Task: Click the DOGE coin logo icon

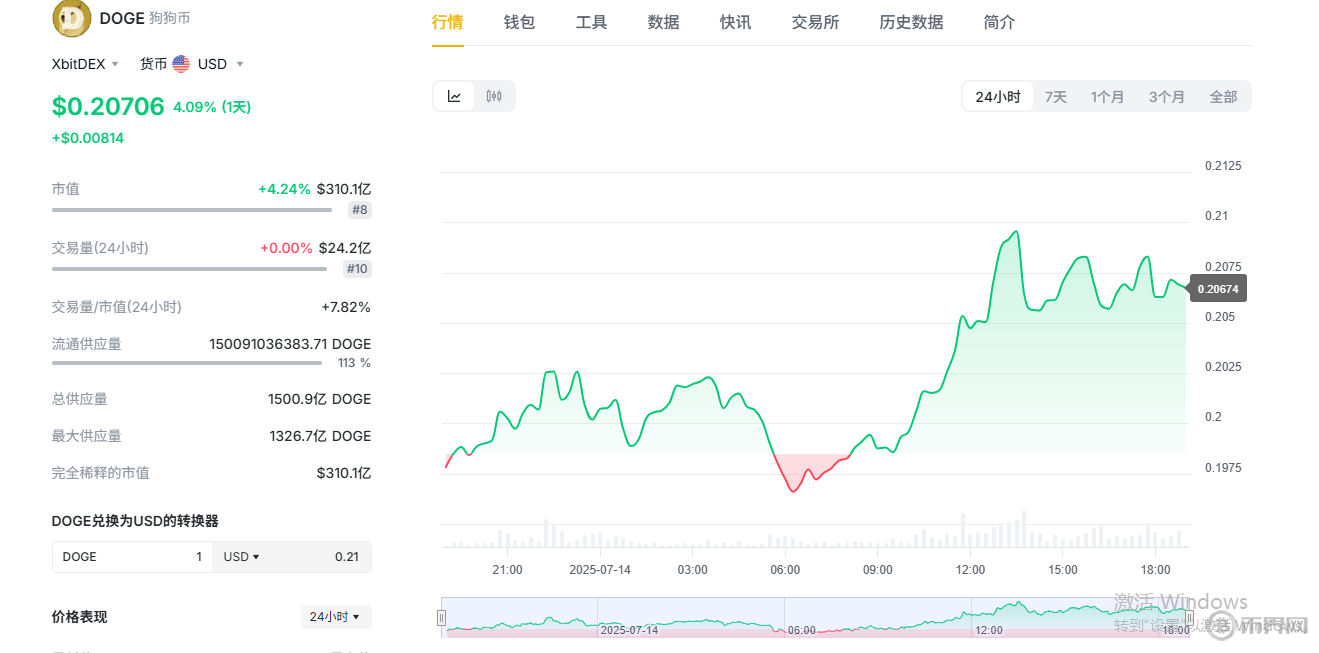Action: coord(71,17)
